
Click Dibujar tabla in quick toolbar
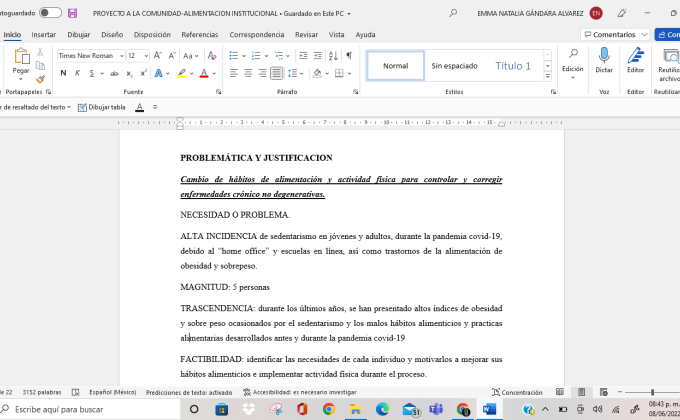[x=102, y=107]
